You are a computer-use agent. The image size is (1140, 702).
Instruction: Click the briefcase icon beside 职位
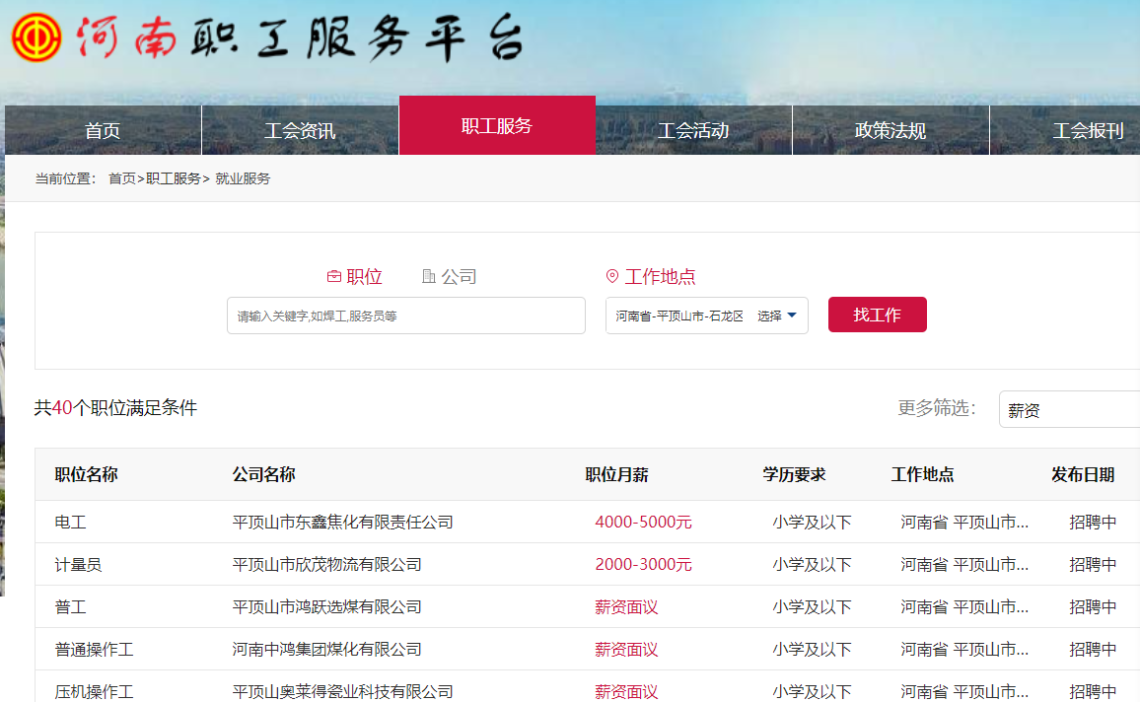click(x=334, y=276)
